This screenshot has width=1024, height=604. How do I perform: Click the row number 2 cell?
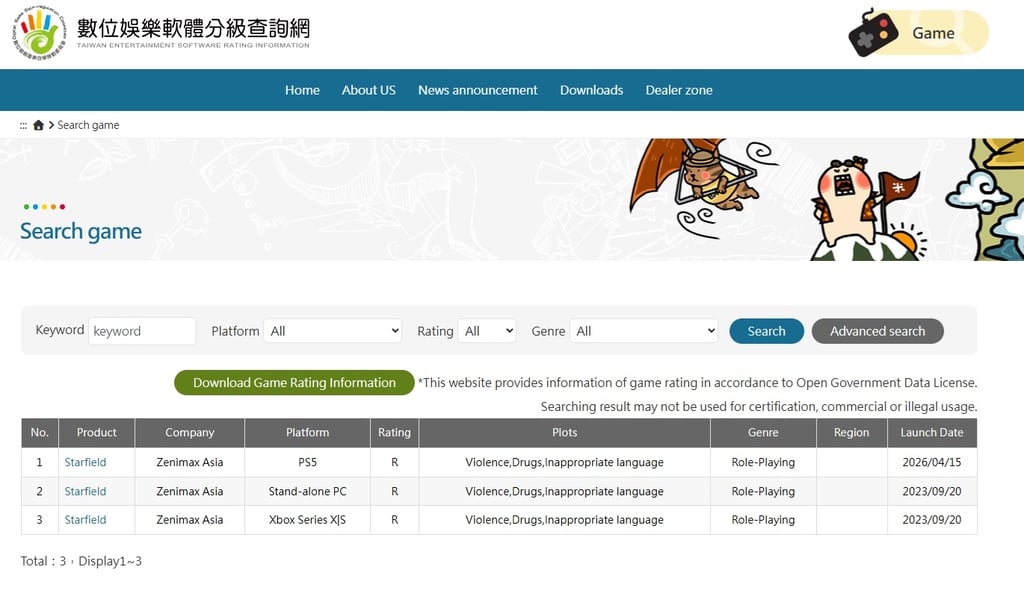tap(40, 491)
